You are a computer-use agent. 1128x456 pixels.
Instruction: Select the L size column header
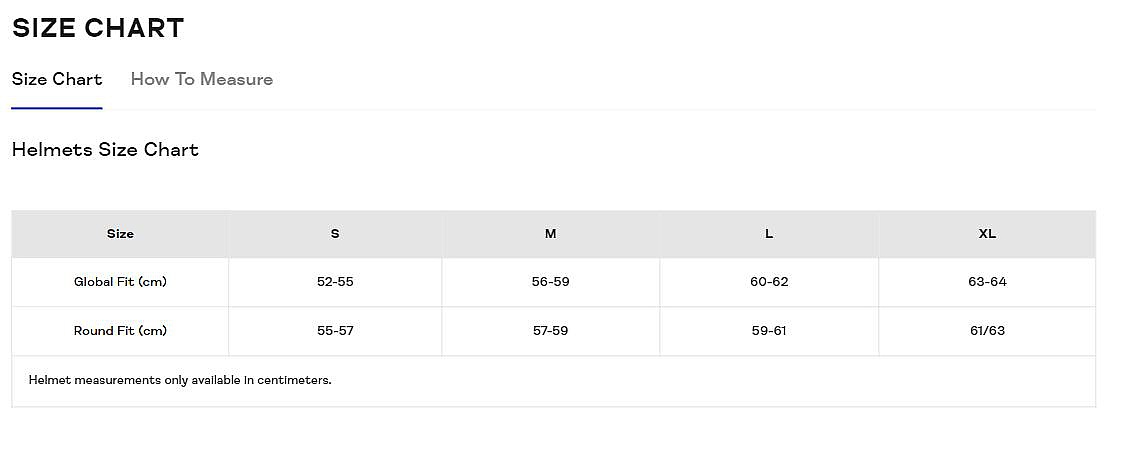pyautogui.click(x=769, y=234)
